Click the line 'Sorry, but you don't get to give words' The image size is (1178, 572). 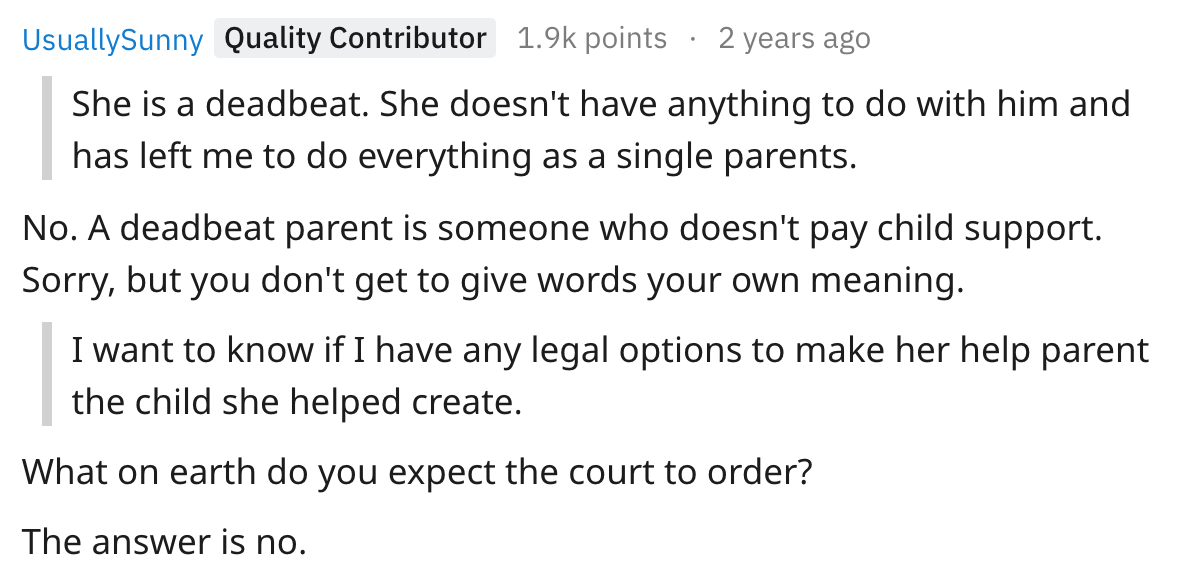[493, 280]
